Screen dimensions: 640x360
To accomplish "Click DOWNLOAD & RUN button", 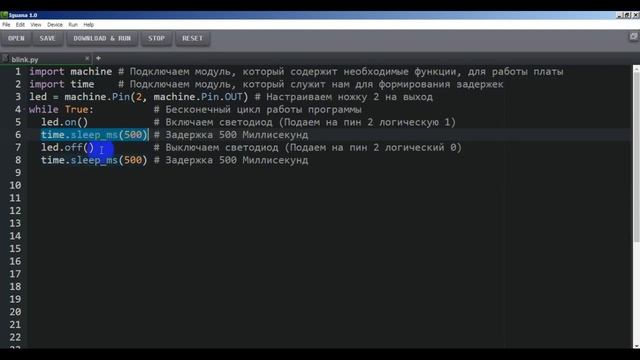I will click(102, 38).
